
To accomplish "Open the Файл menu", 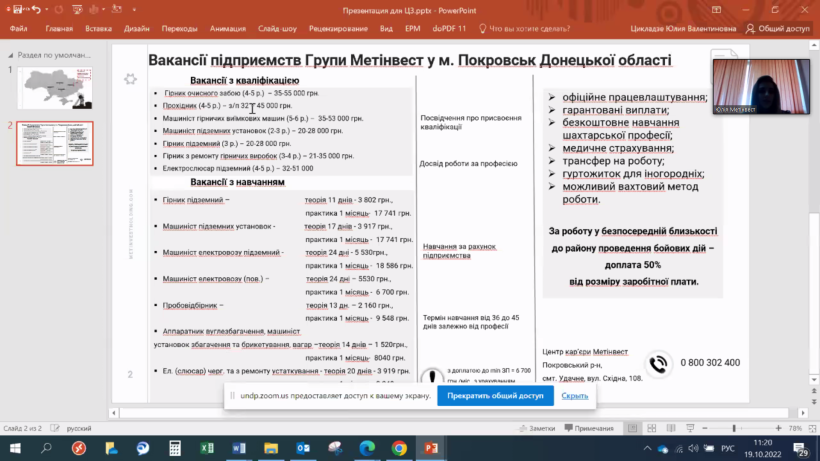I will pos(18,29).
